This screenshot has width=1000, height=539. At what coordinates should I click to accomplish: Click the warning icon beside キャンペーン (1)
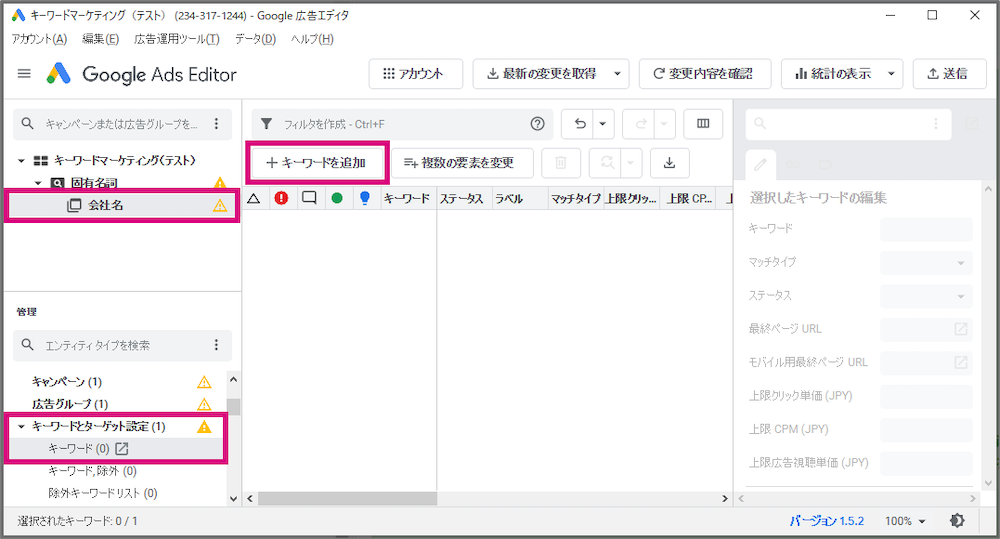[x=204, y=382]
